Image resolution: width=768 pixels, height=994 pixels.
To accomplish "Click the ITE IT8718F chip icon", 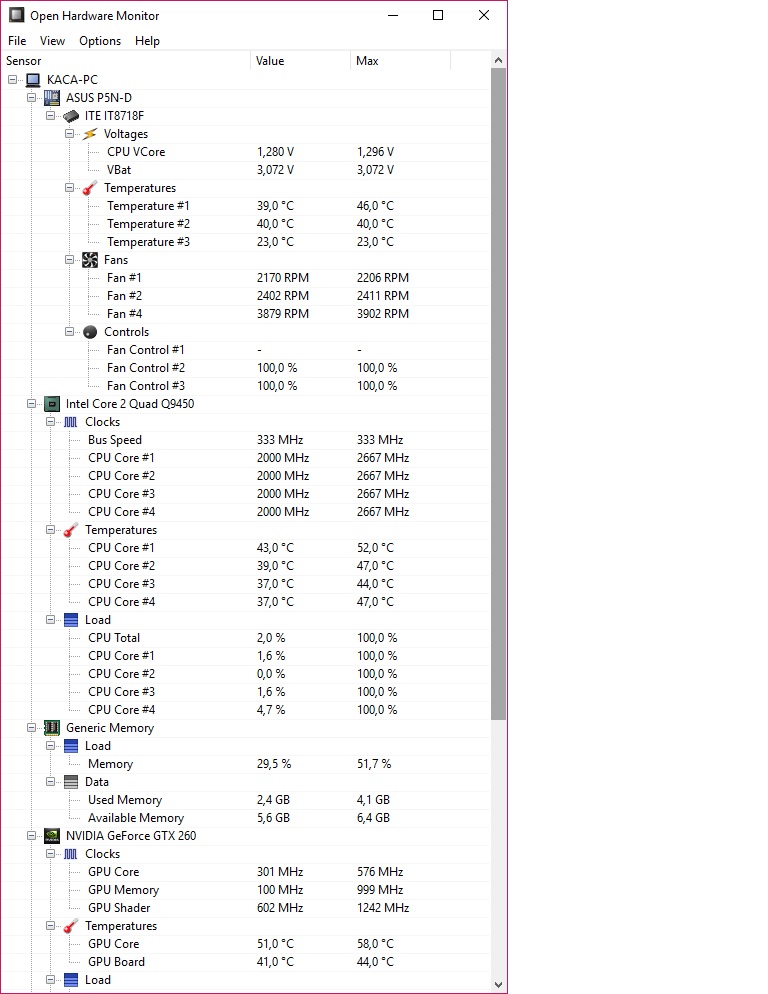I will [71, 116].
